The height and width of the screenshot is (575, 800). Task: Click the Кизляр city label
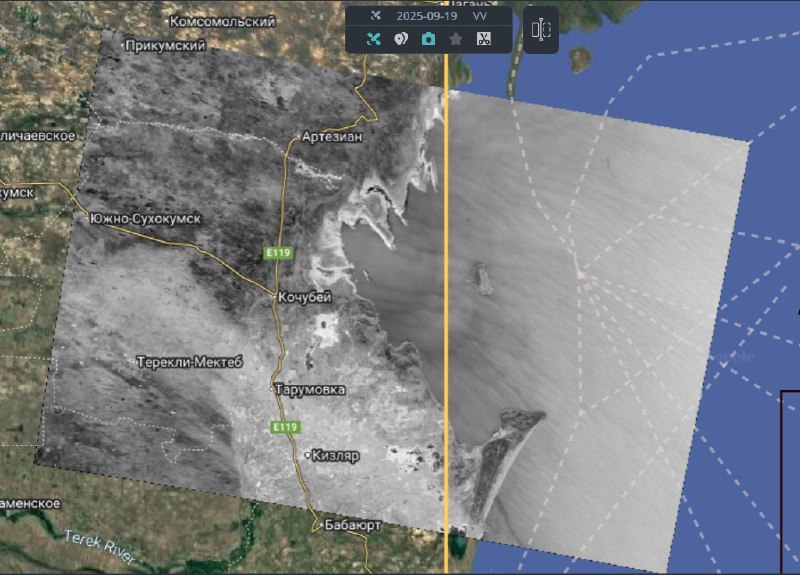[x=335, y=455]
